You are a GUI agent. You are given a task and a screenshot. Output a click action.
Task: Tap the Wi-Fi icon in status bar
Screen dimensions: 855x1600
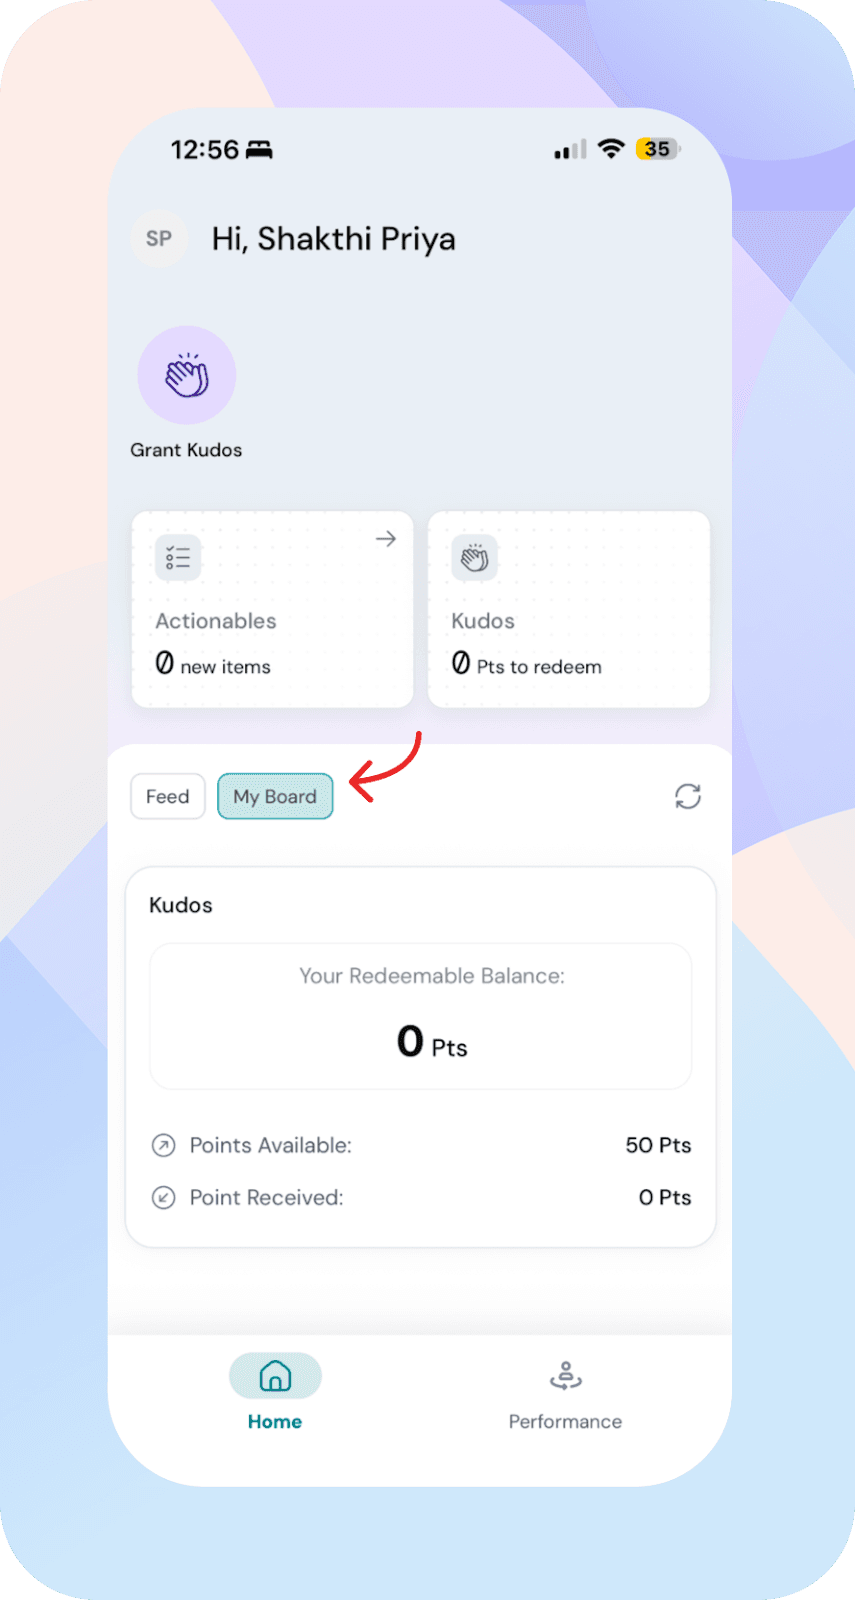[x=610, y=149]
